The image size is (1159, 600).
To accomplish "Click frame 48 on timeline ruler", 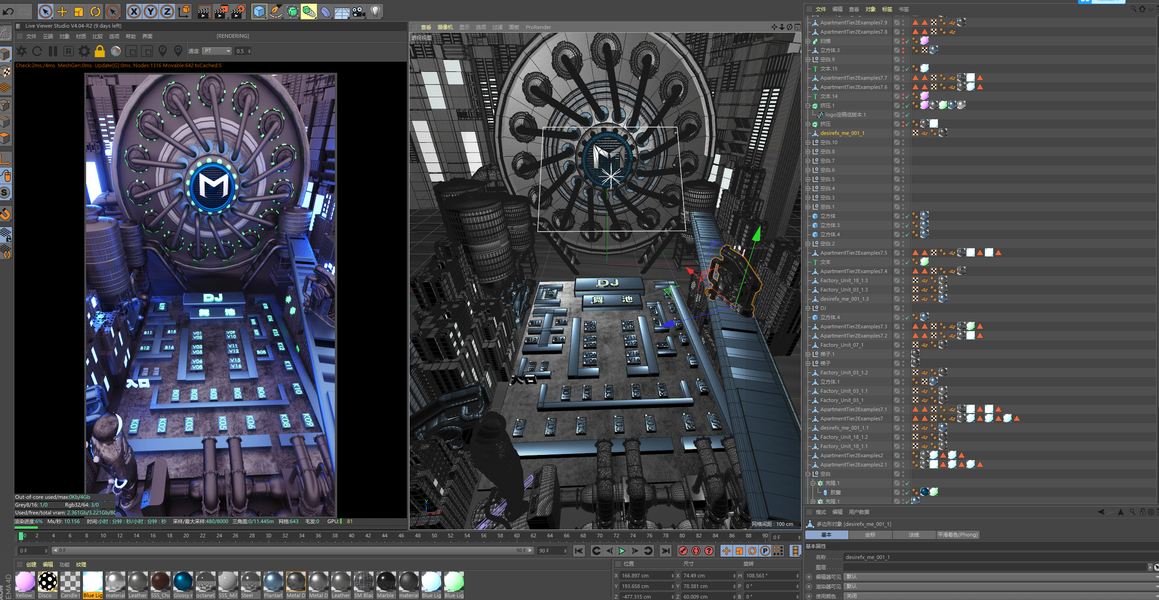I will (418, 536).
